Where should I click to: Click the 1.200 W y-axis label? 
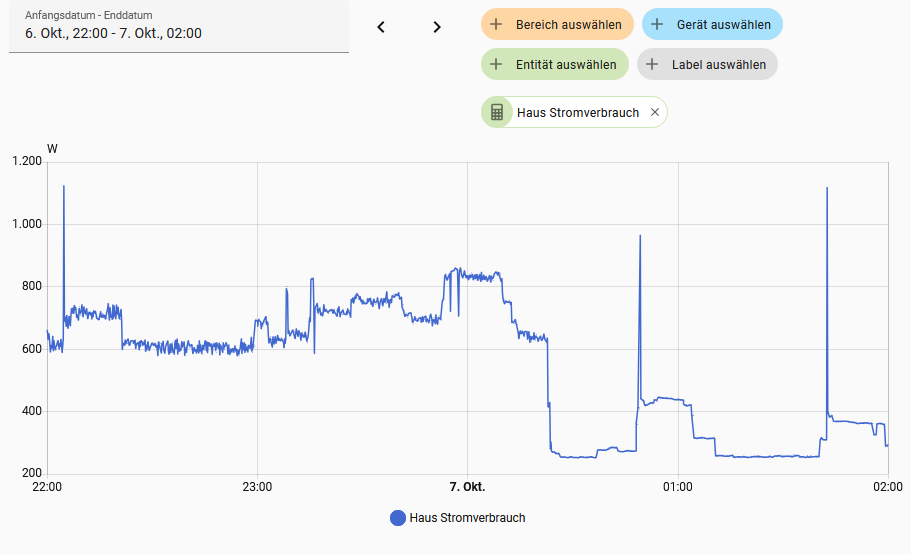[26, 162]
